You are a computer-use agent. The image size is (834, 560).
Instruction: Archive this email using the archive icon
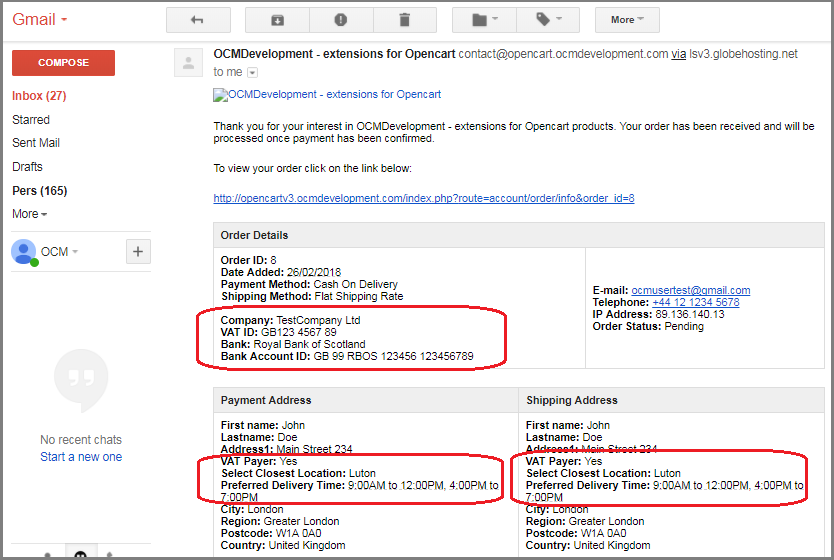[277, 20]
